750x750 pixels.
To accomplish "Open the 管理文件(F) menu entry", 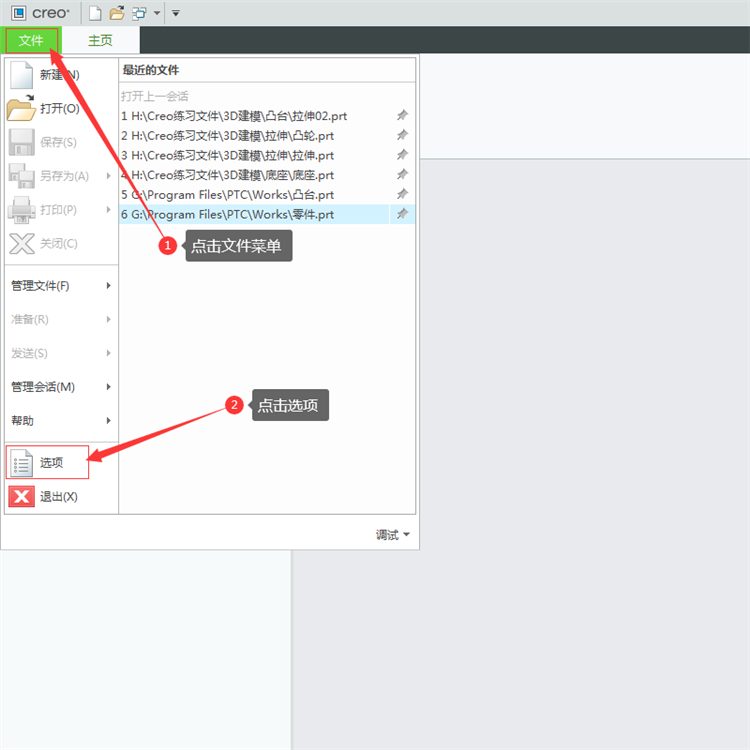I will pos(61,286).
